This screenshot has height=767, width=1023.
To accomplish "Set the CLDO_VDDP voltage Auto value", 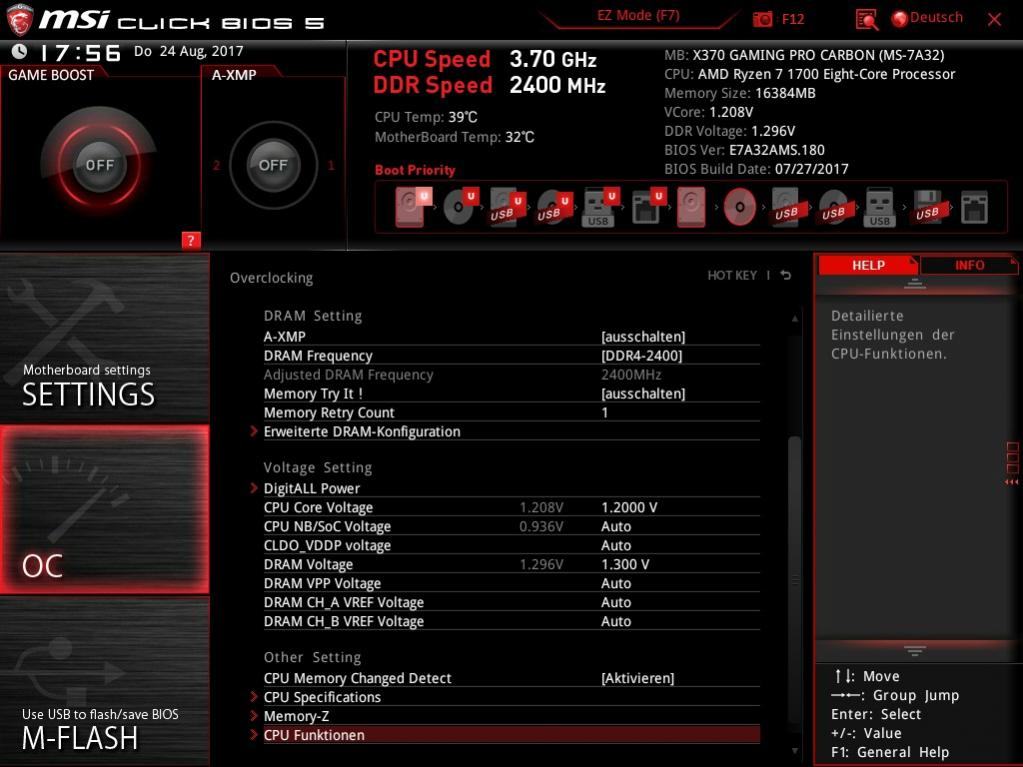I will (616, 545).
